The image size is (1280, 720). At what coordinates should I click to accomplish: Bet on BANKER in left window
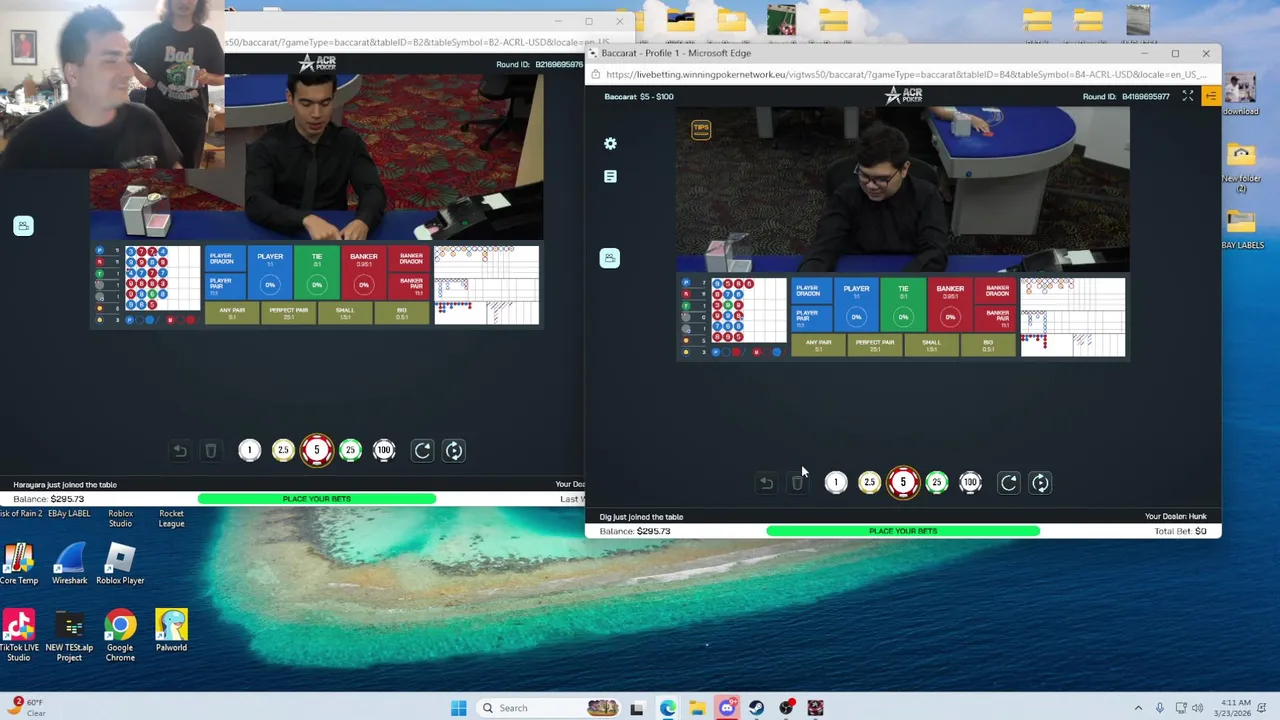click(x=364, y=273)
